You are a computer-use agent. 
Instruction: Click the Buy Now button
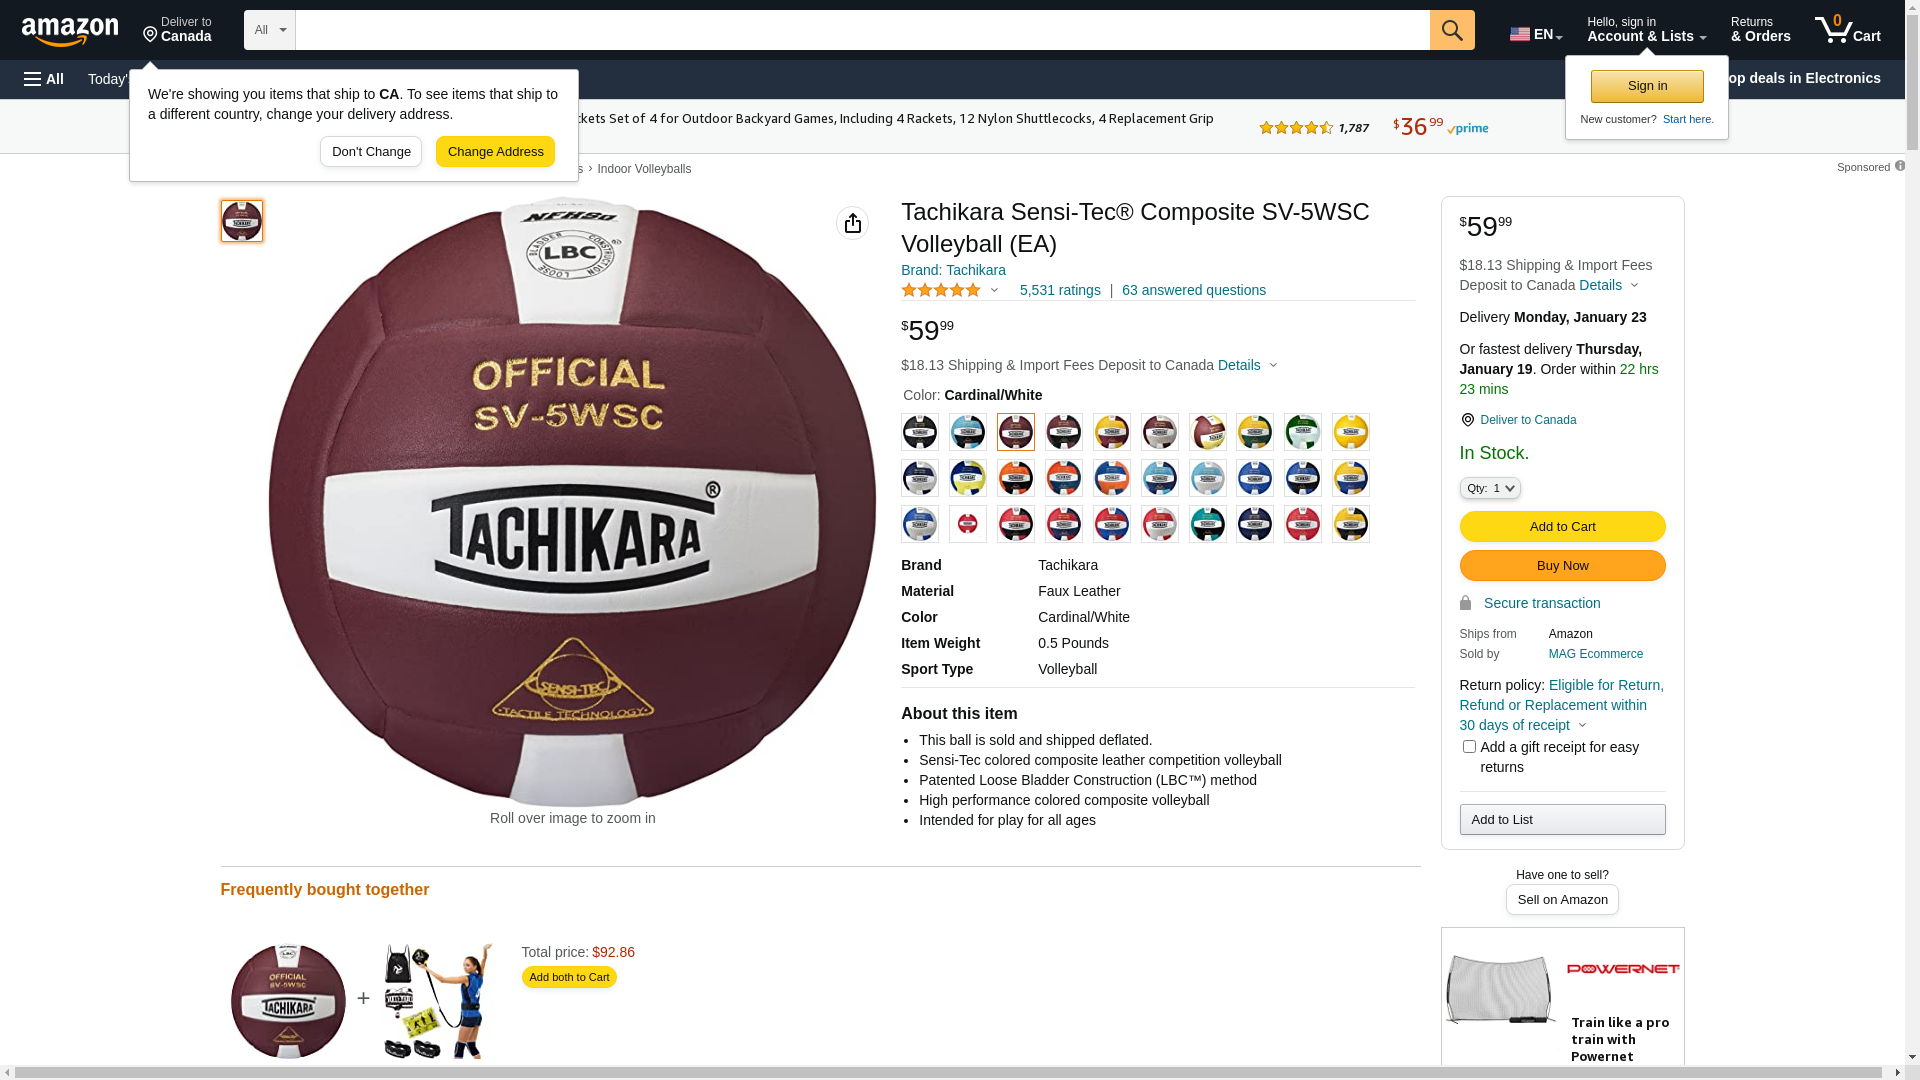[x=1562, y=566]
